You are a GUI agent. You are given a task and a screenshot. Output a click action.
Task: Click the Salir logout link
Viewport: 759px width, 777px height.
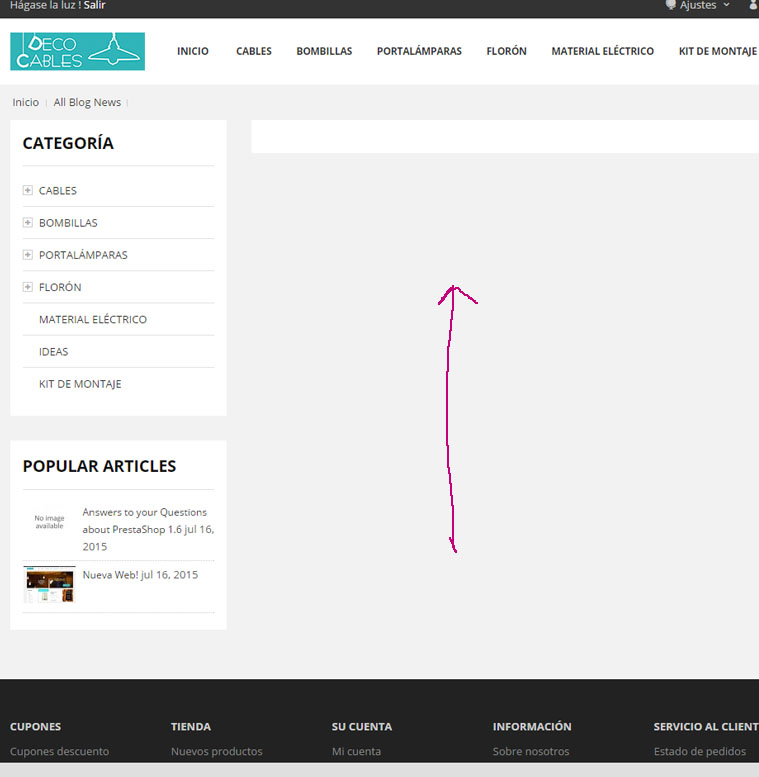[x=94, y=5]
